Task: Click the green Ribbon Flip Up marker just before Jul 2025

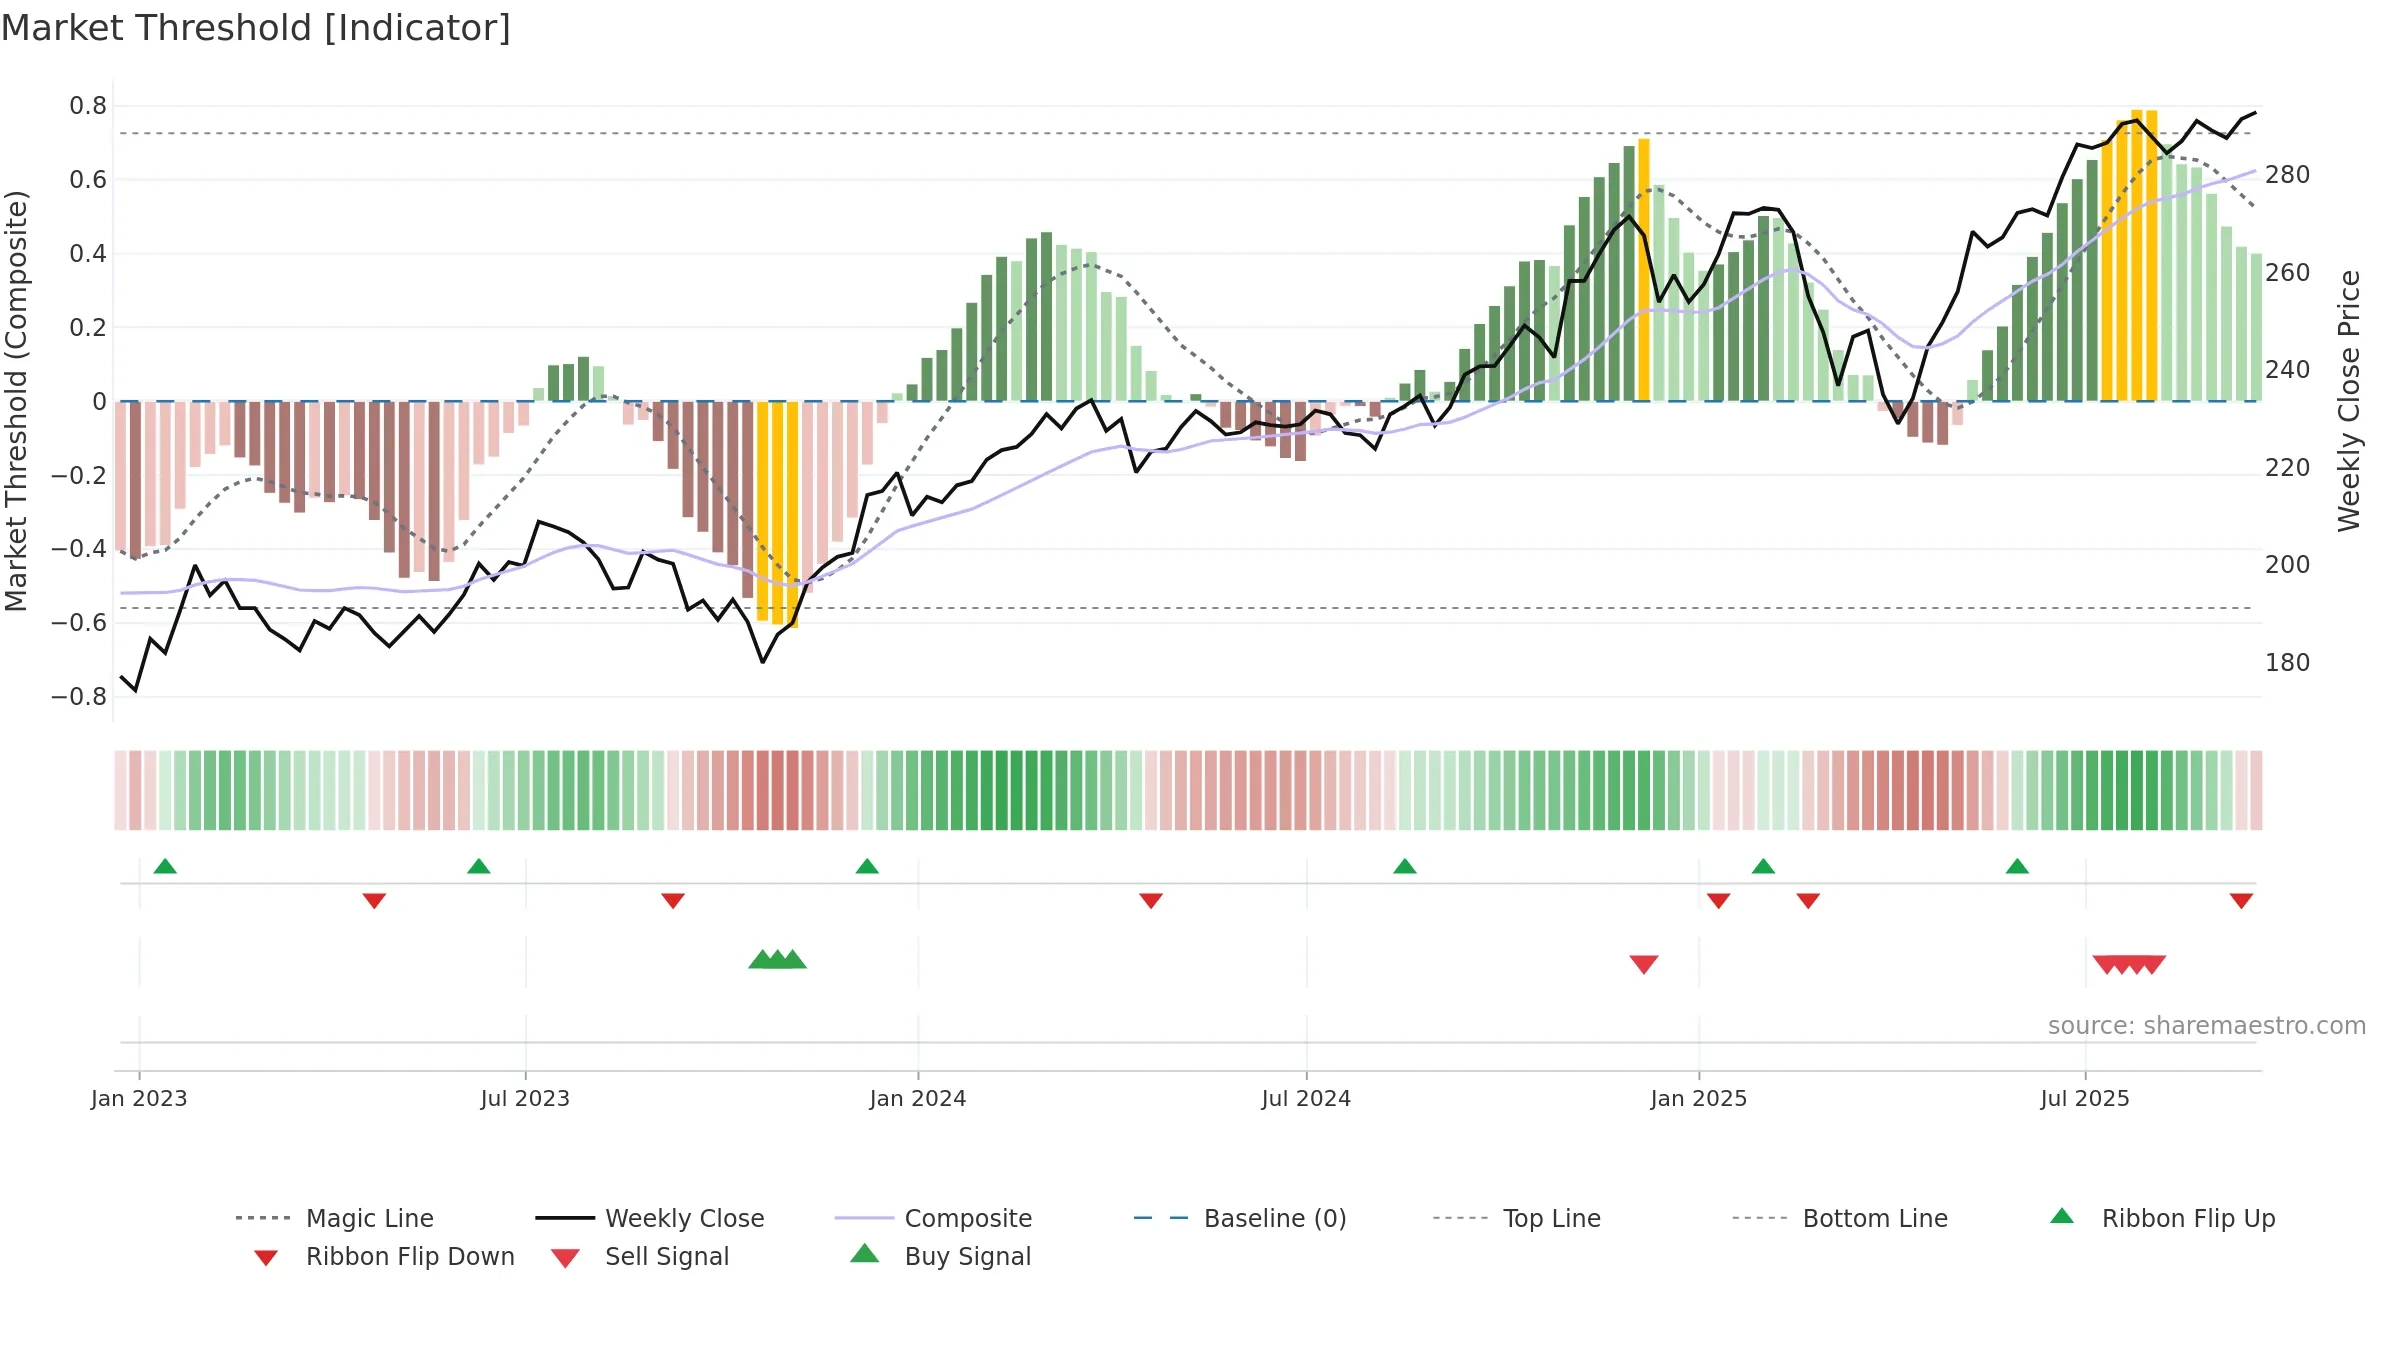Action: (x=2017, y=866)
